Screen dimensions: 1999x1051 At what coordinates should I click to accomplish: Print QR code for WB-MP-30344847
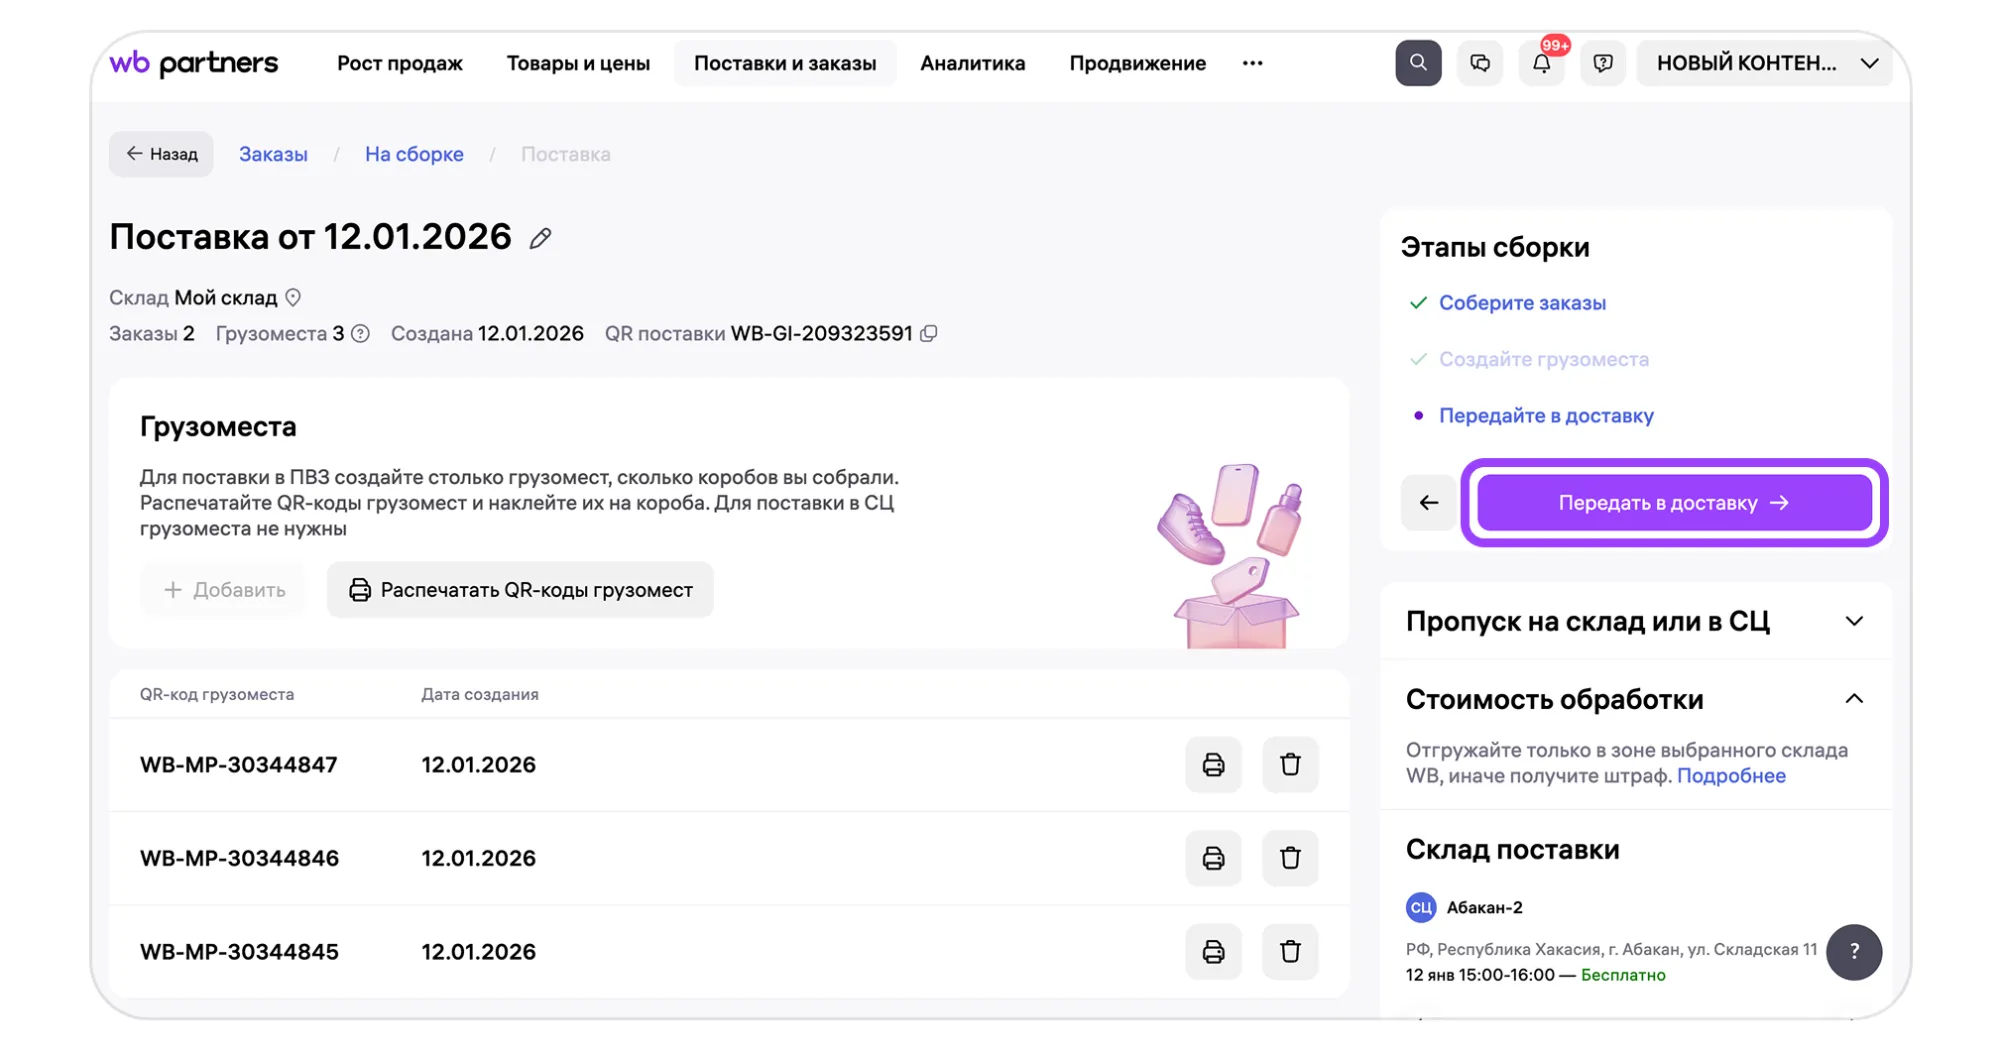point(1212,765)
